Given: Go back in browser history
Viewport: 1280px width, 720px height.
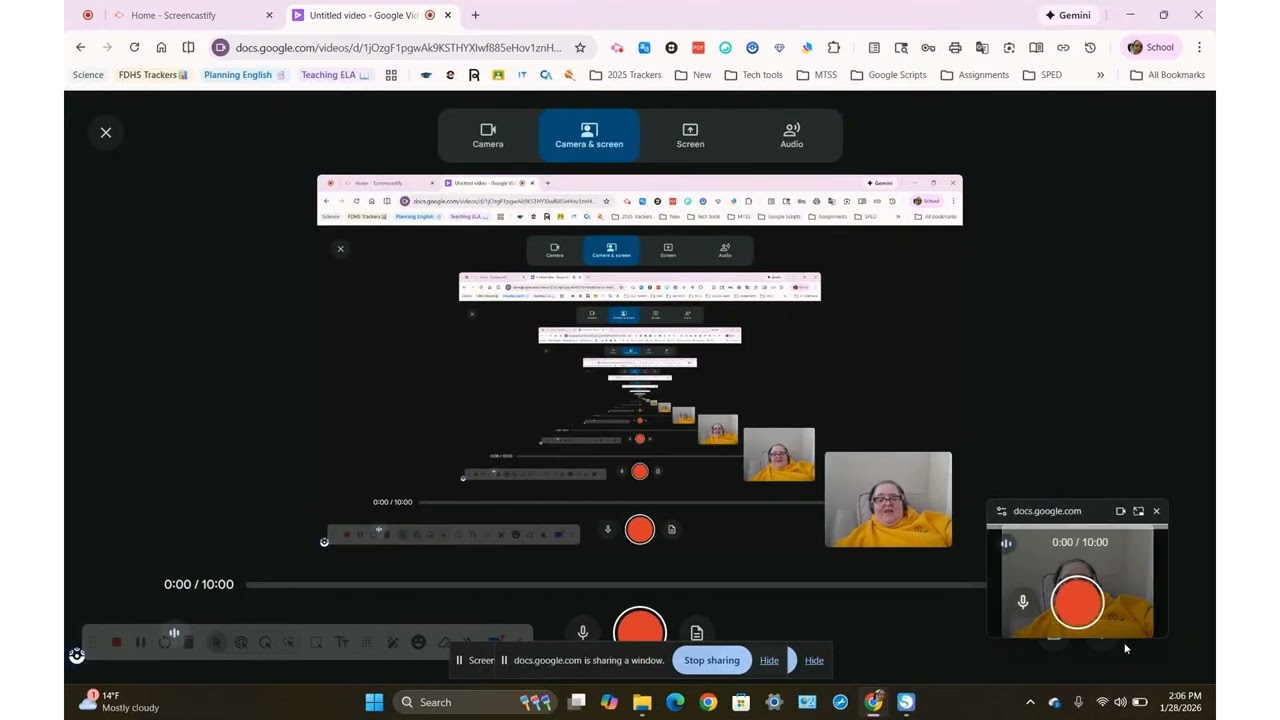Looking at the screenshot, I should point(81,47).
